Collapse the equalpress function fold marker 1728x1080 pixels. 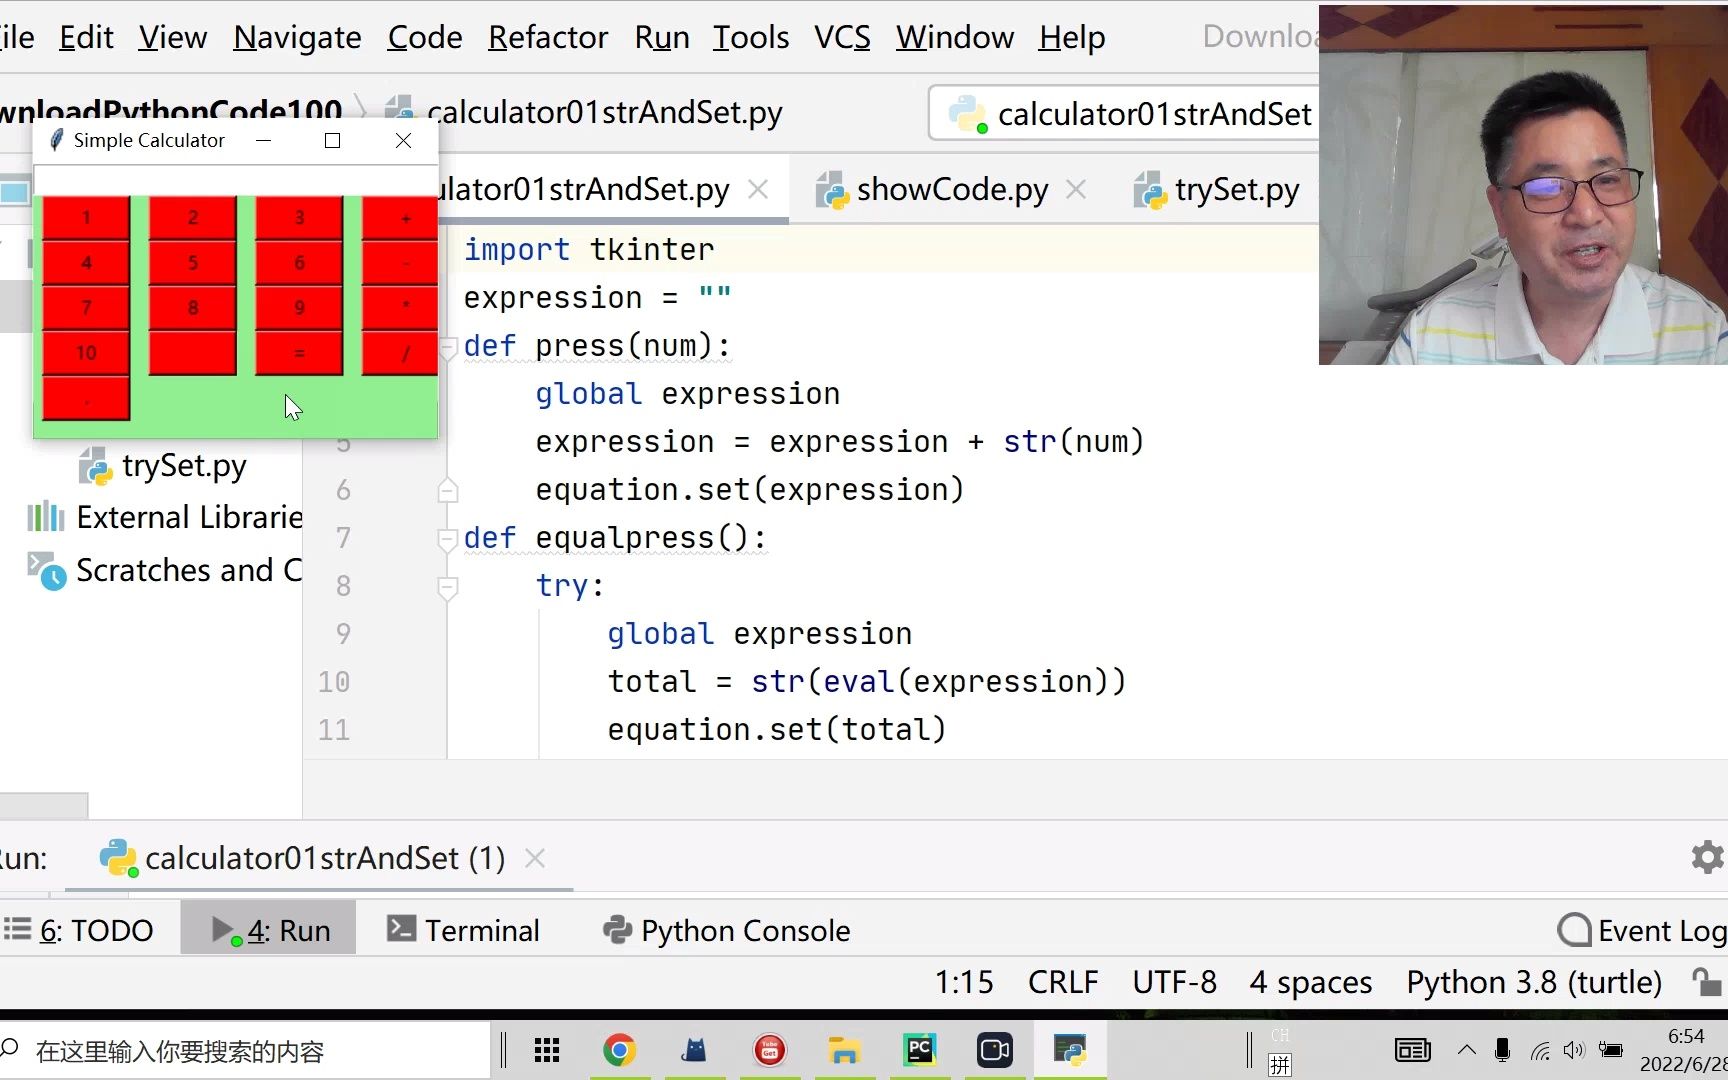[x=447, y=539]
